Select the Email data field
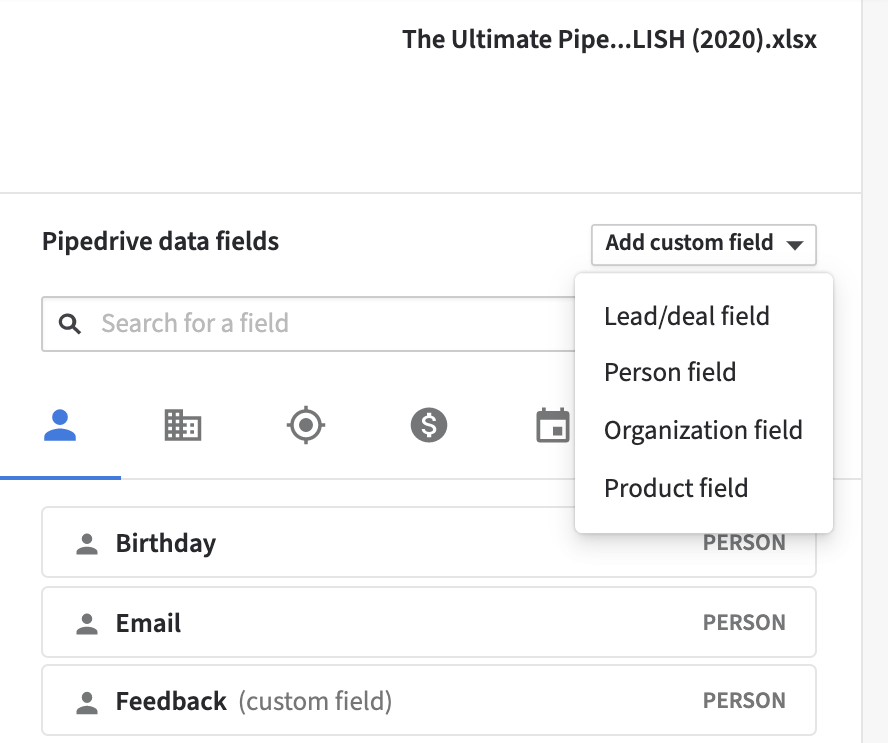888x743 pixels. point(148,624)
